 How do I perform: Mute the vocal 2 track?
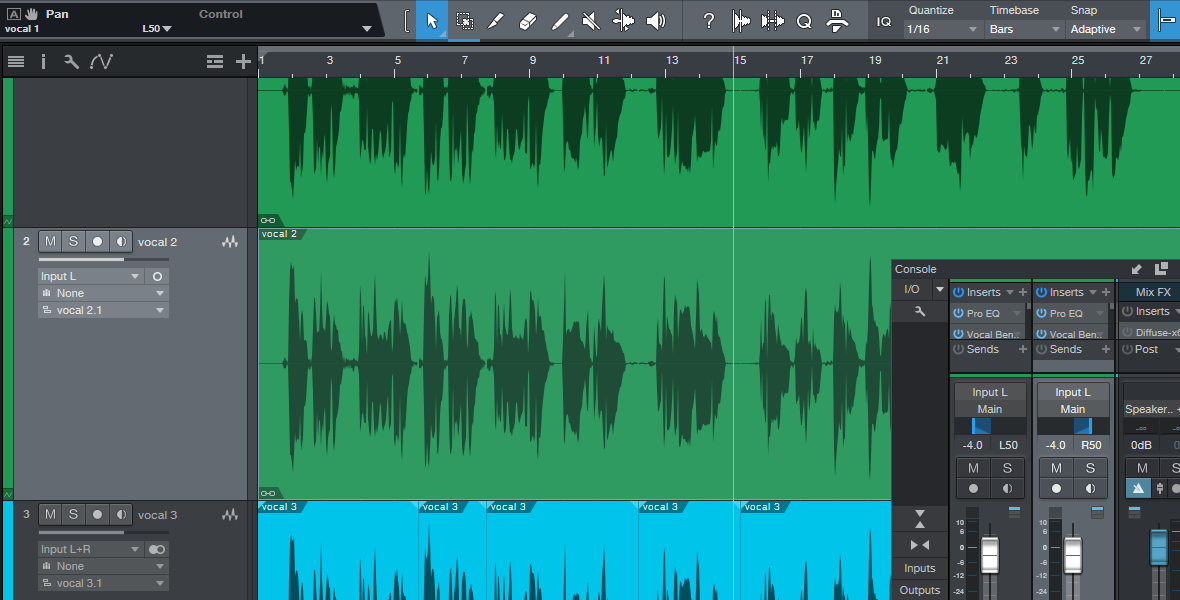50,242
